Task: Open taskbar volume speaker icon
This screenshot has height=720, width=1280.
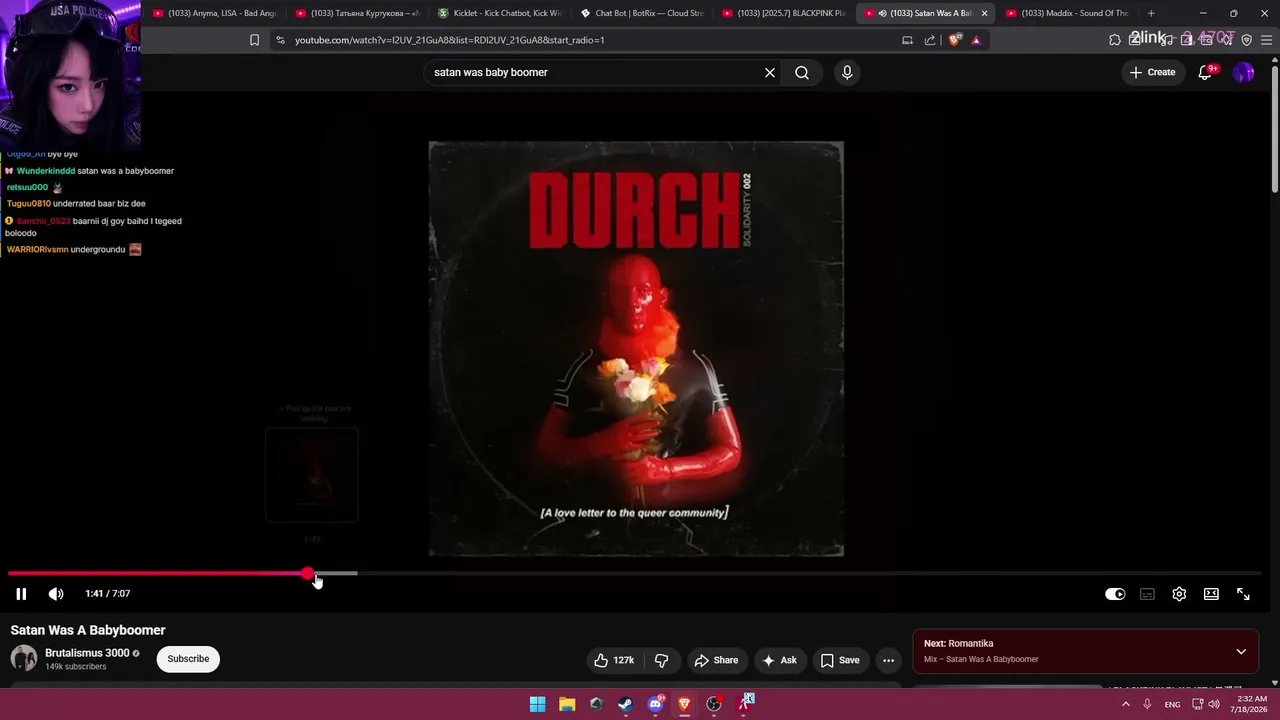Action: click(1214, 704)
